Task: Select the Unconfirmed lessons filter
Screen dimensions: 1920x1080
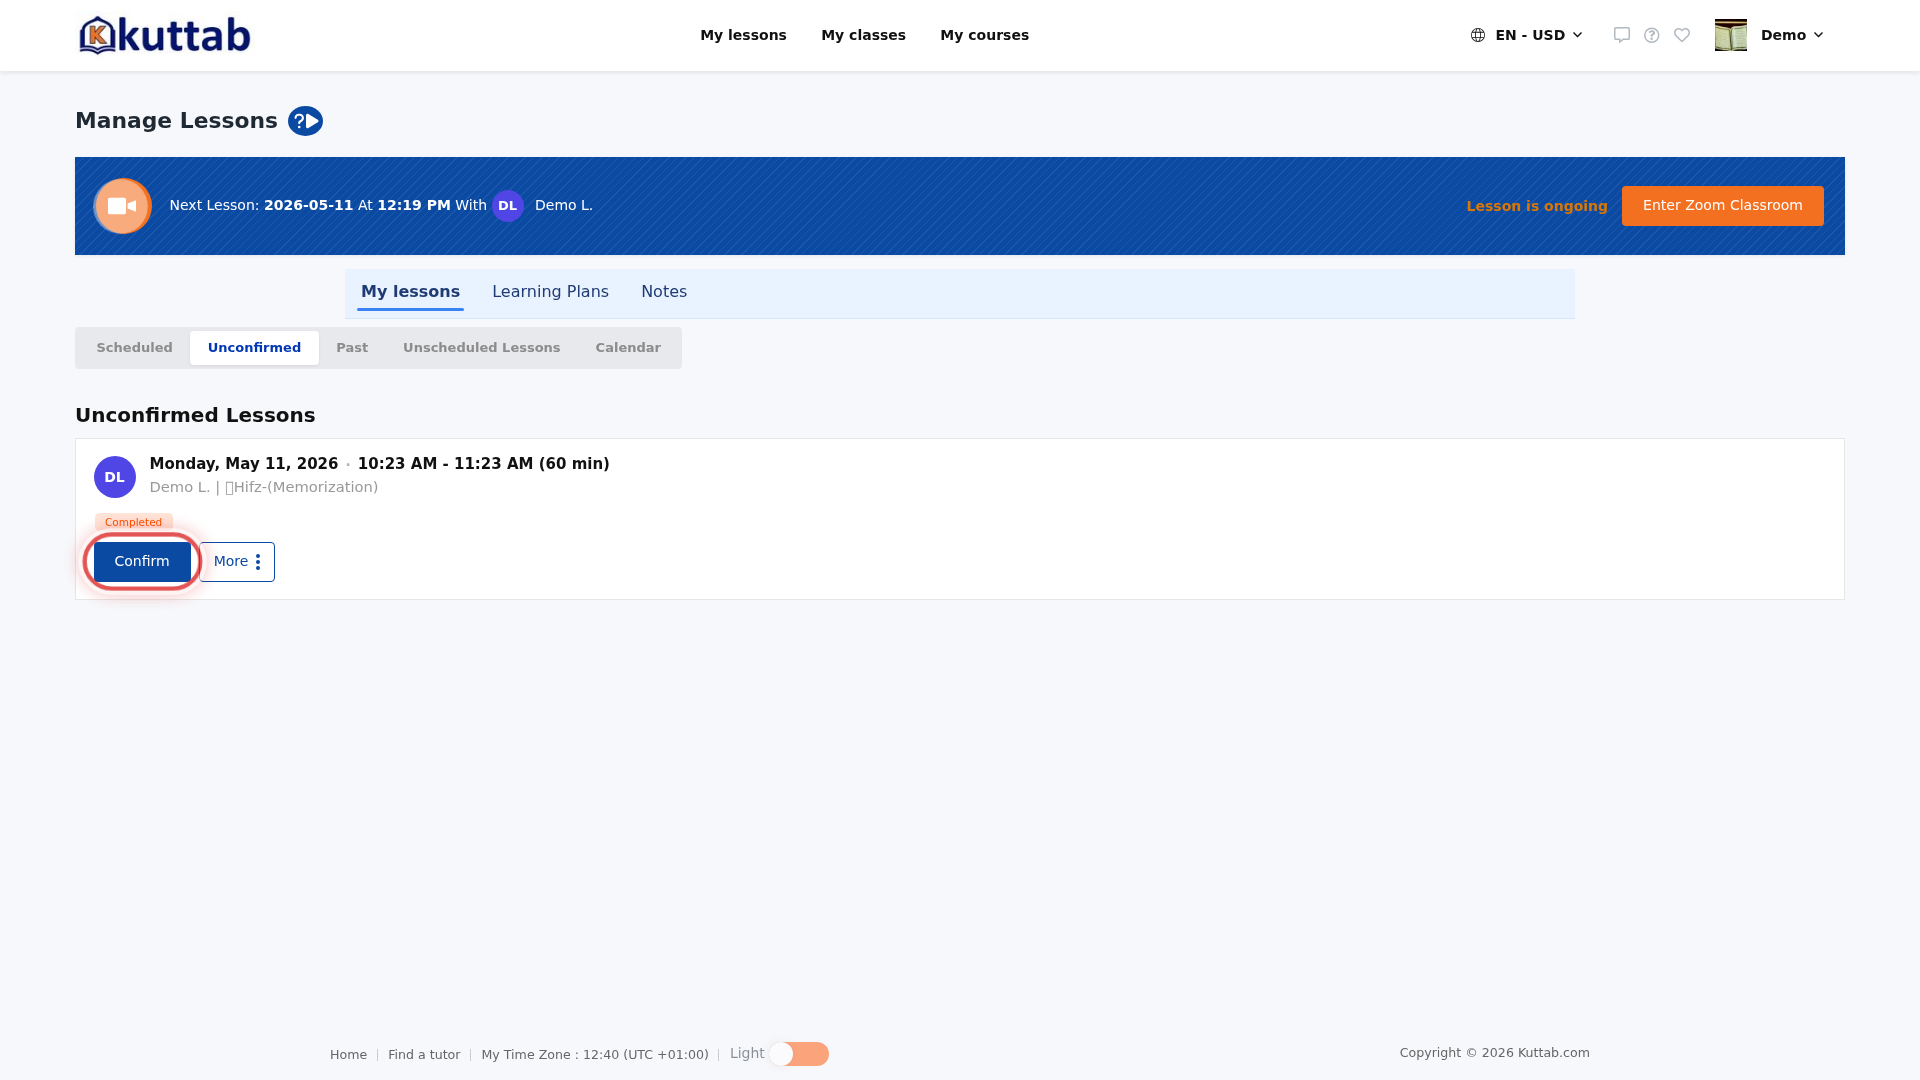Action: tap(254, 348)
